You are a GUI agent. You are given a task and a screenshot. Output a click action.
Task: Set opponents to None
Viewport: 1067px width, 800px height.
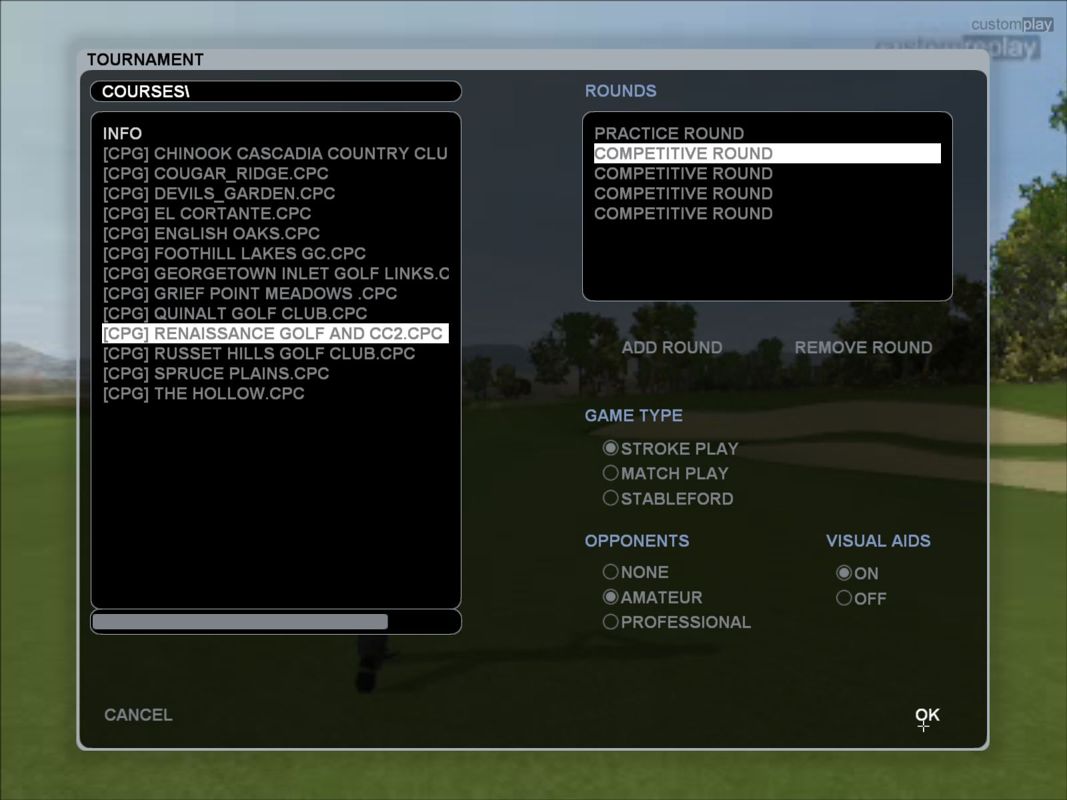point(611,573)
